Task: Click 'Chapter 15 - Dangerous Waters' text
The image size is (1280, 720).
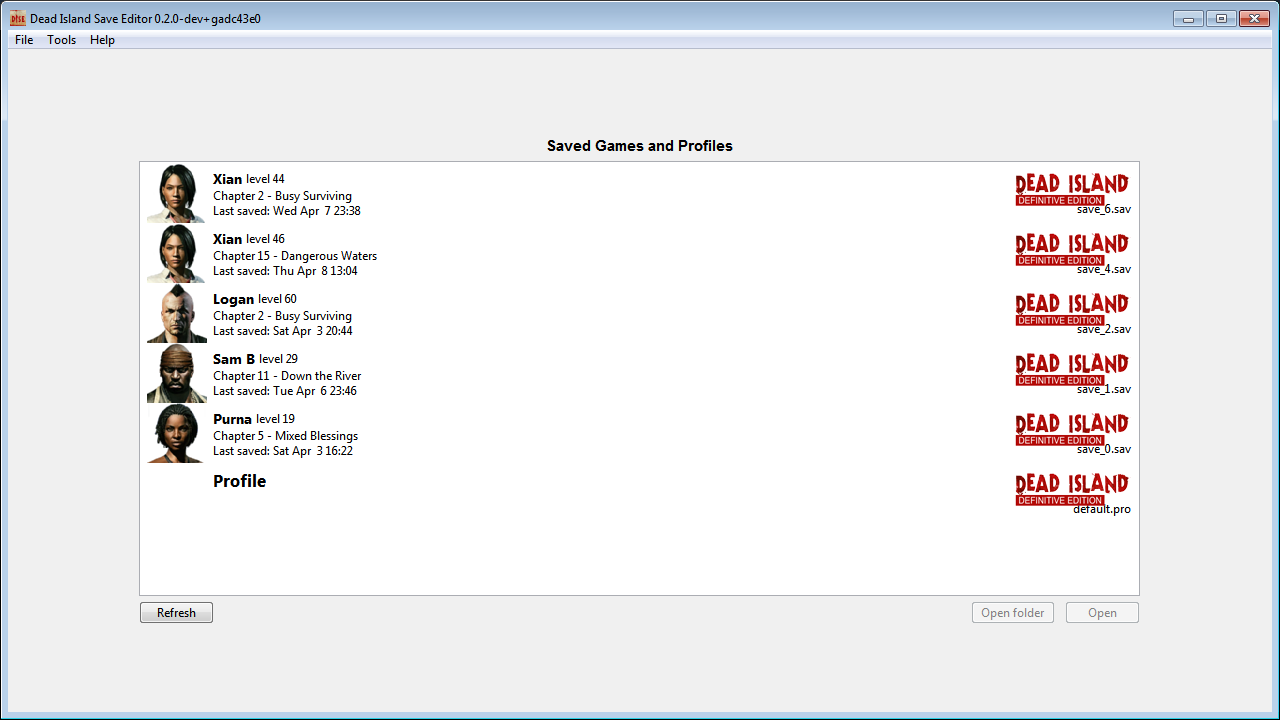Action: 295,256
